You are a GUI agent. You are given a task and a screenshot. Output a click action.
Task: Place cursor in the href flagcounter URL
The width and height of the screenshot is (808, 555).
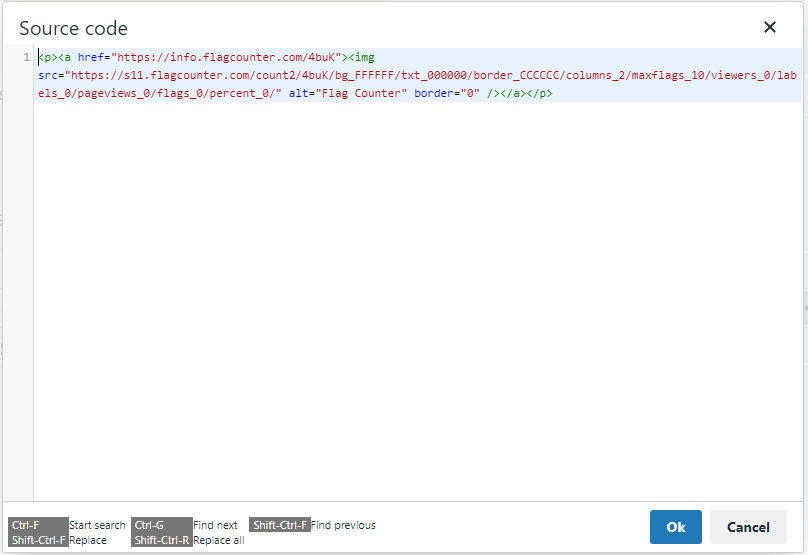point(226,57)
